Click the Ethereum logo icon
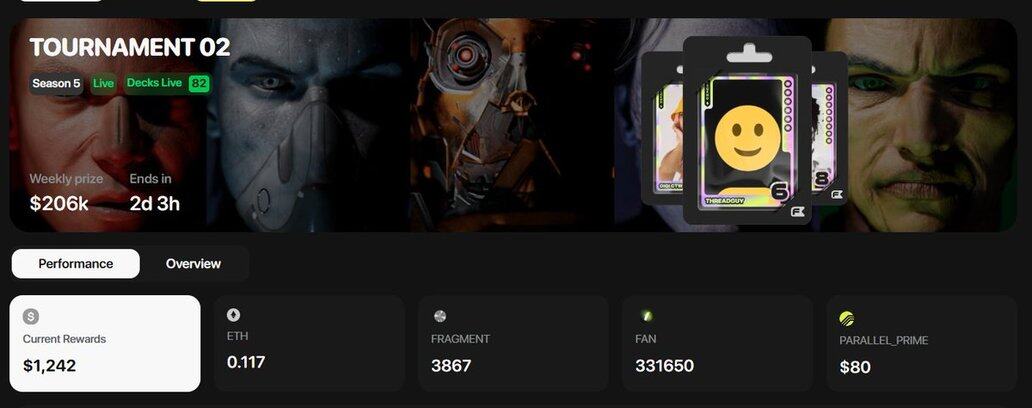Screen dimensions: 1032x408 click(234, 315)
